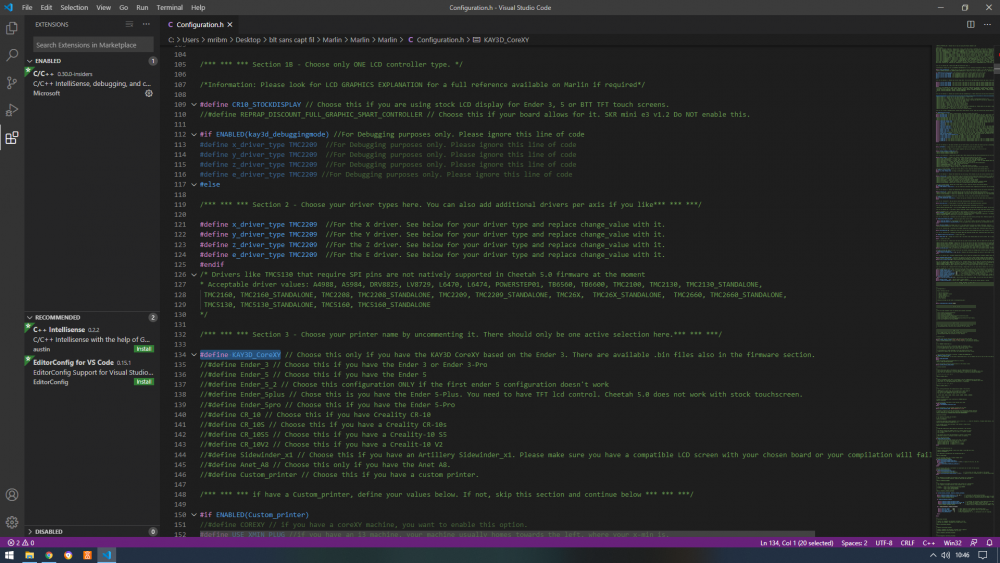Open the Explorer view in activity bar

pyautogui.click(x=11, y=28)
